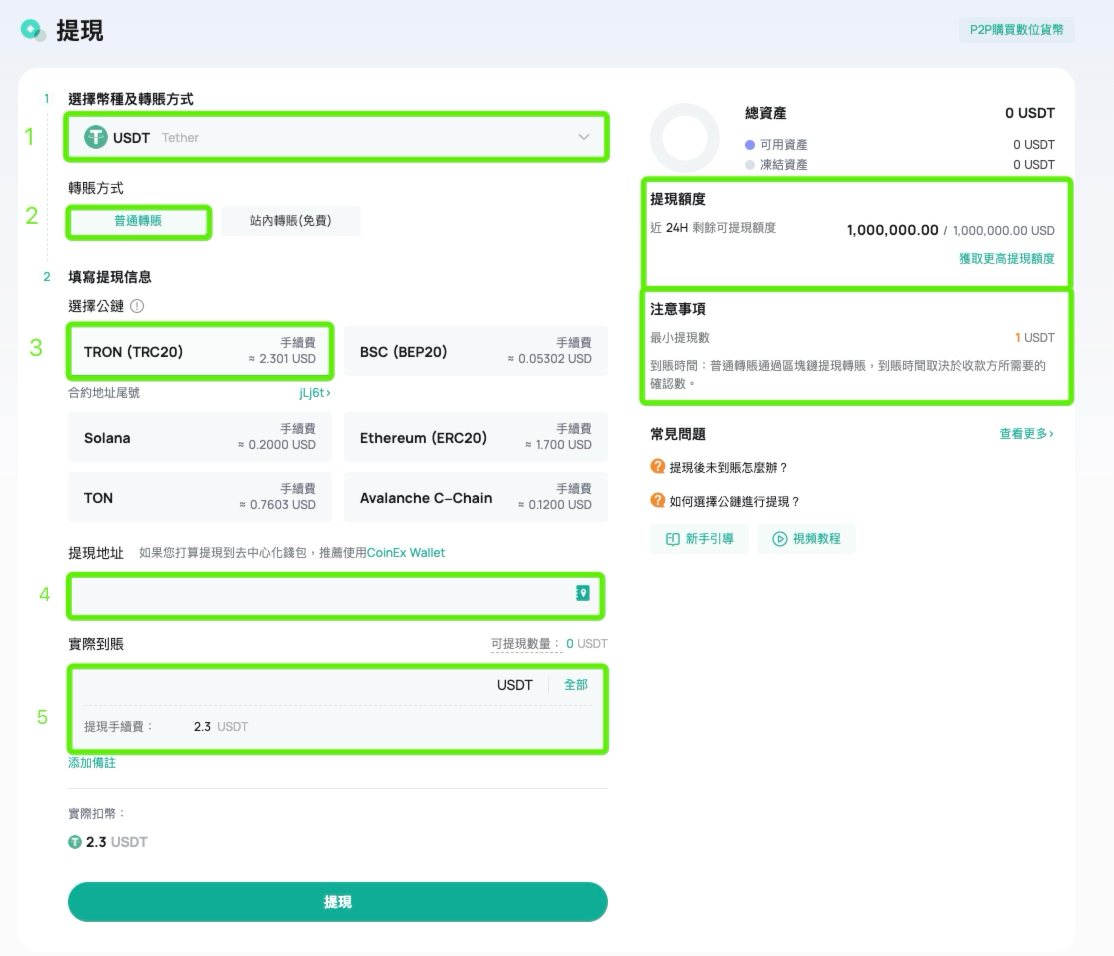
Task: Click the Tether USDT coin icon
Action: pyautogui.click(x=95, y=137)
